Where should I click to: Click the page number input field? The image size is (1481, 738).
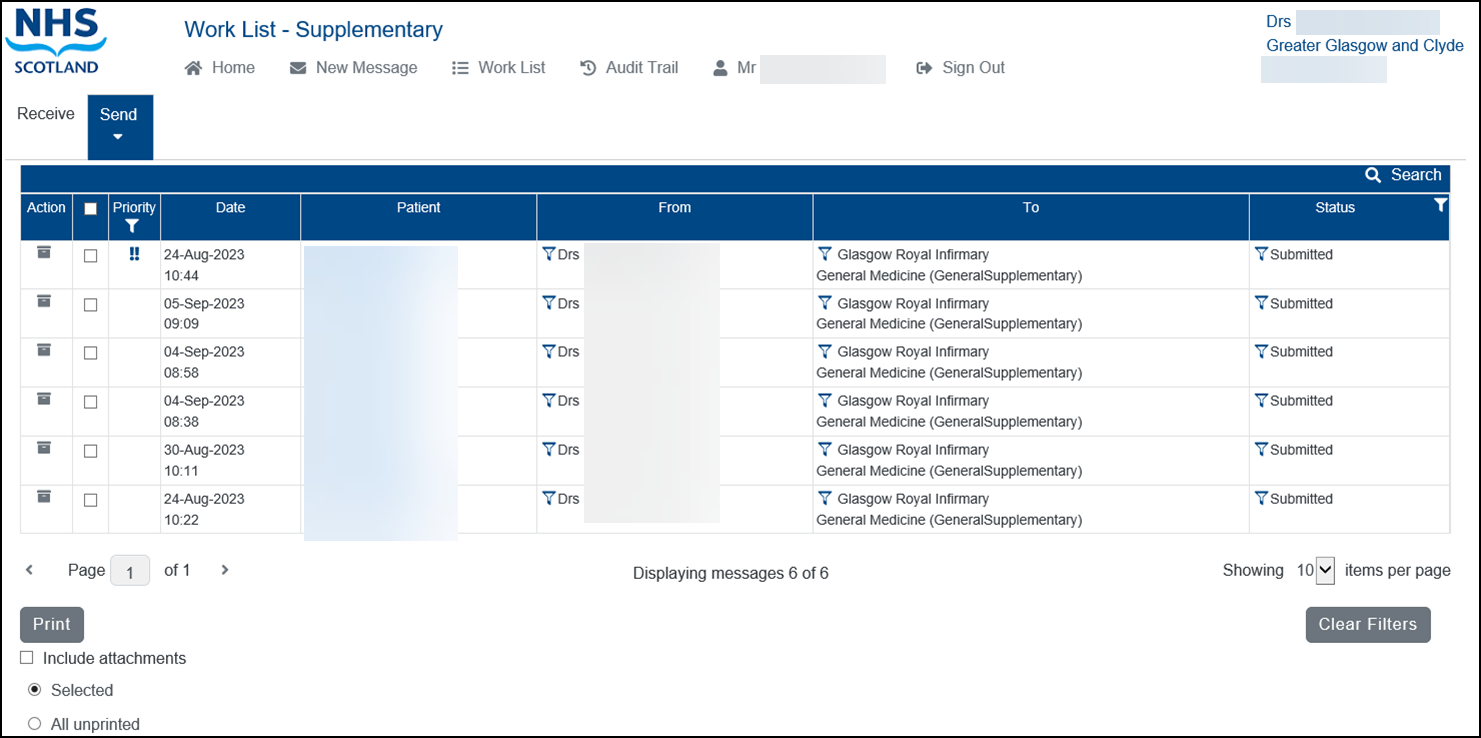point(130,571)
